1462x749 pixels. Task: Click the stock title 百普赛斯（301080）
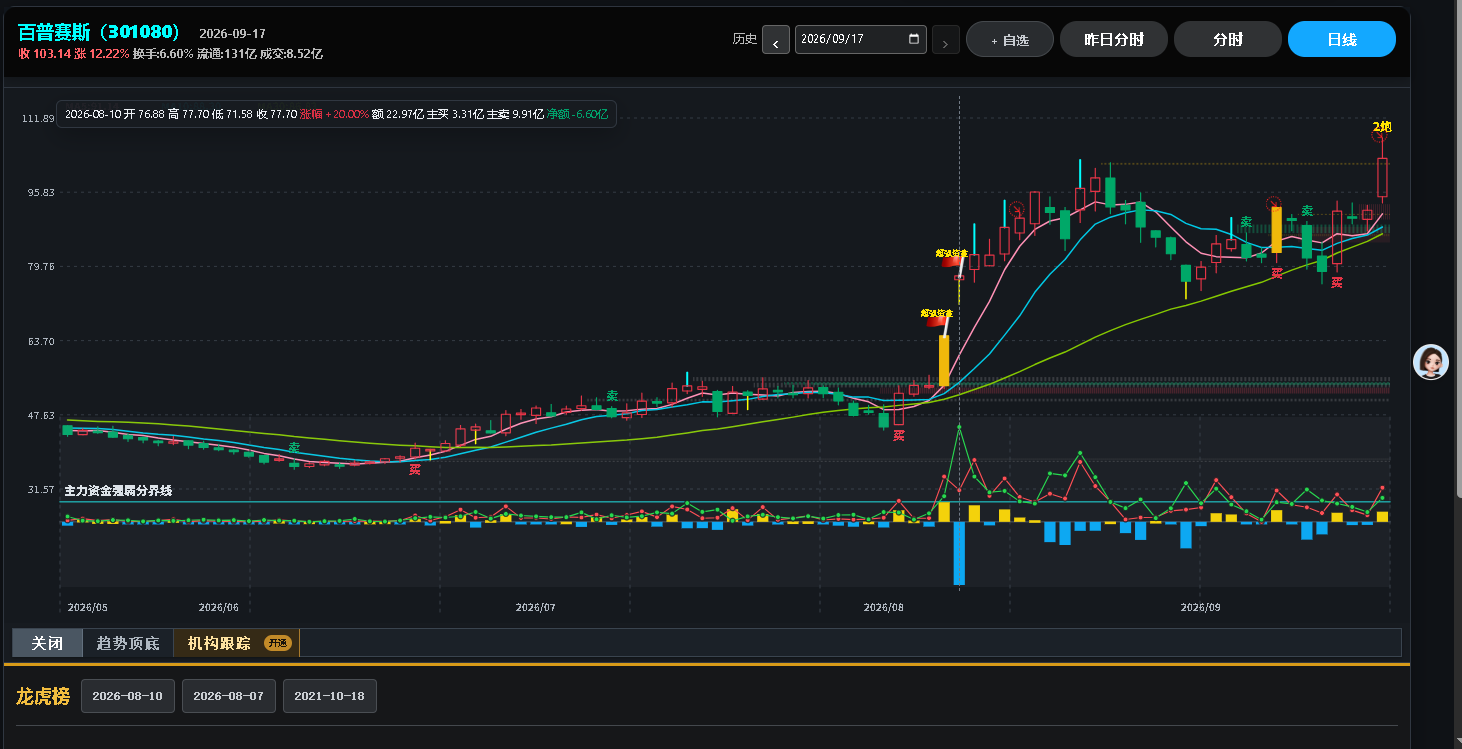click(x=100, y=32)
